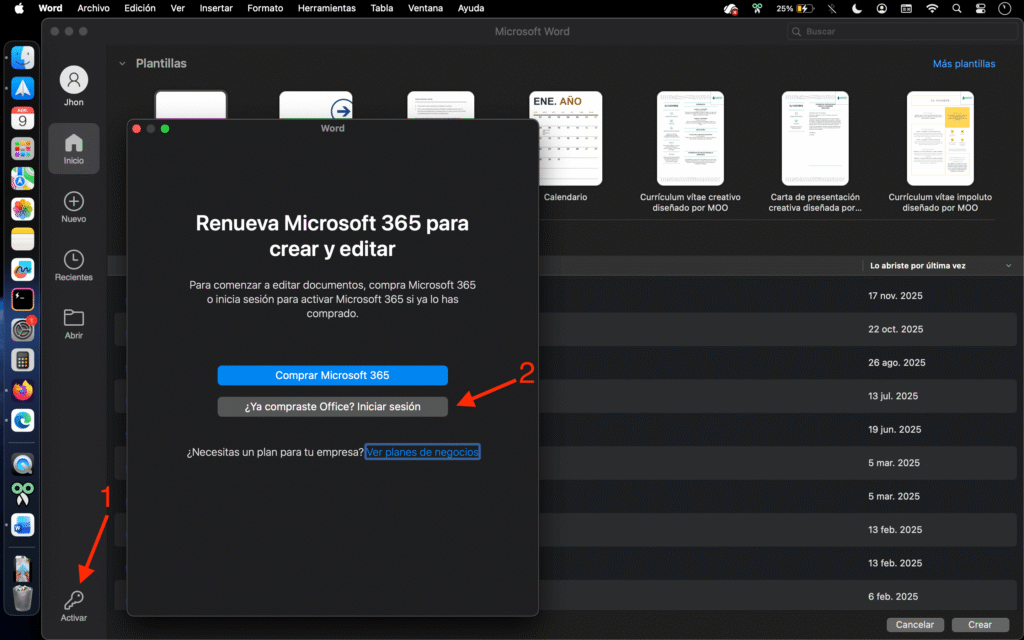The width and height of the screenshot is (1024, 640).
Task: Collapse the Plantillas section chevron
Action: (122, 64)
